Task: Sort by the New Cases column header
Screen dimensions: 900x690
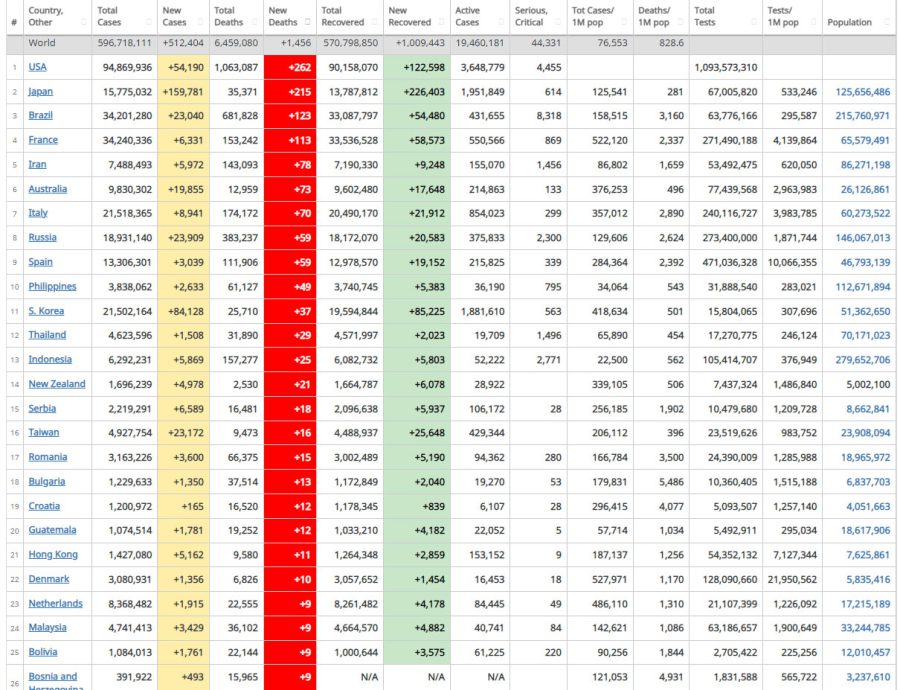Action: 183,17
